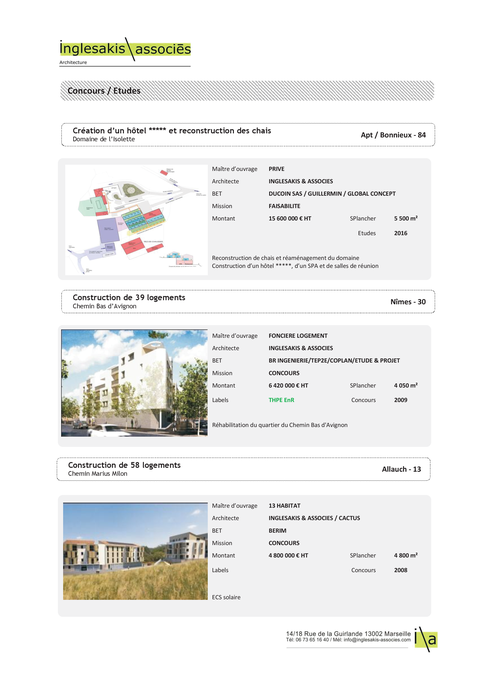
Task: Click BET value 'BERIM'
Action: tap(277, 530)
